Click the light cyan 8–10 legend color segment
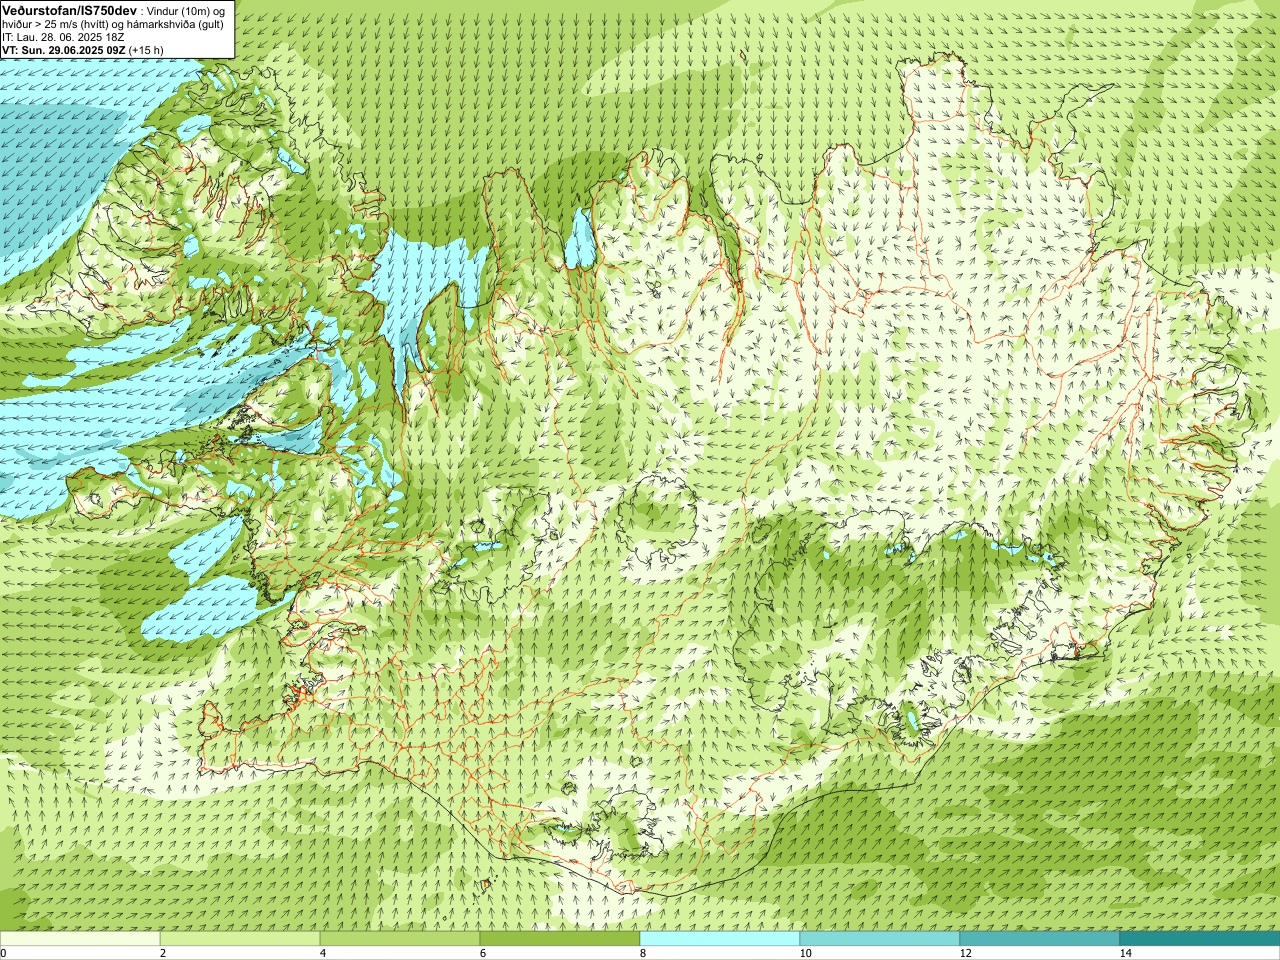The image size is (1280, 960). coord(720,939)
